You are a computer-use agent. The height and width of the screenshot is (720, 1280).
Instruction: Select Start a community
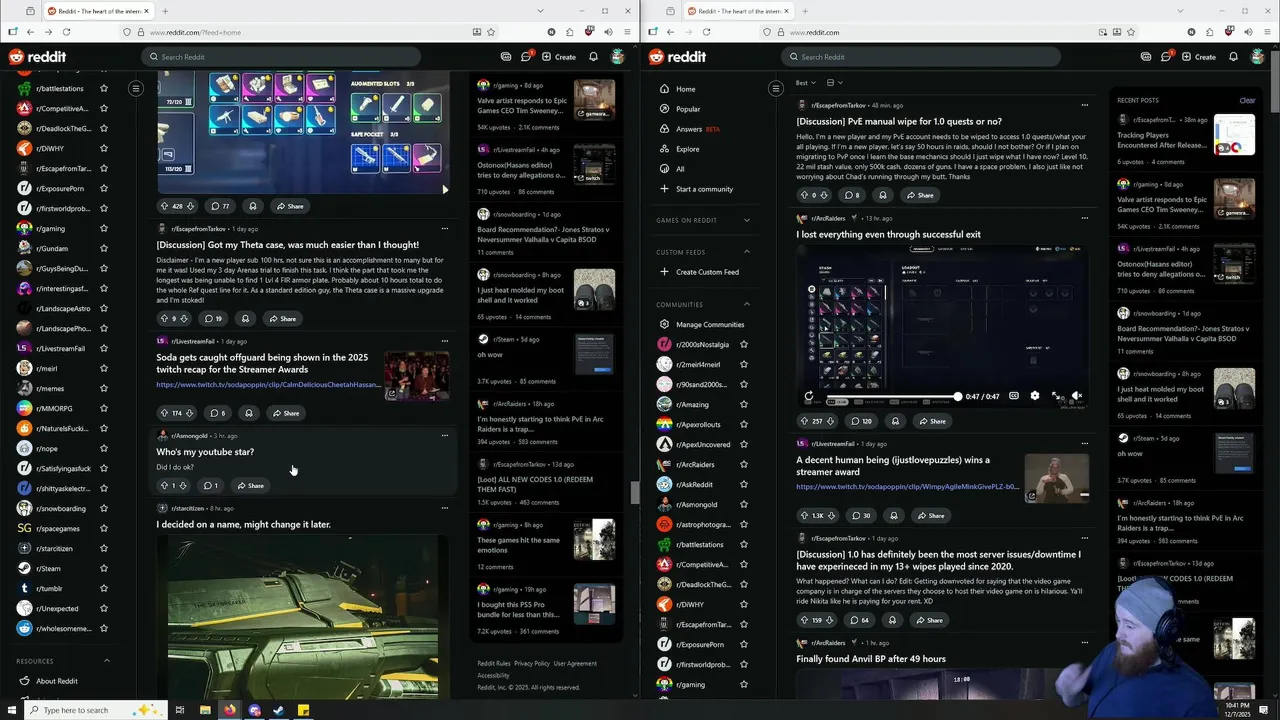point(703,189)
